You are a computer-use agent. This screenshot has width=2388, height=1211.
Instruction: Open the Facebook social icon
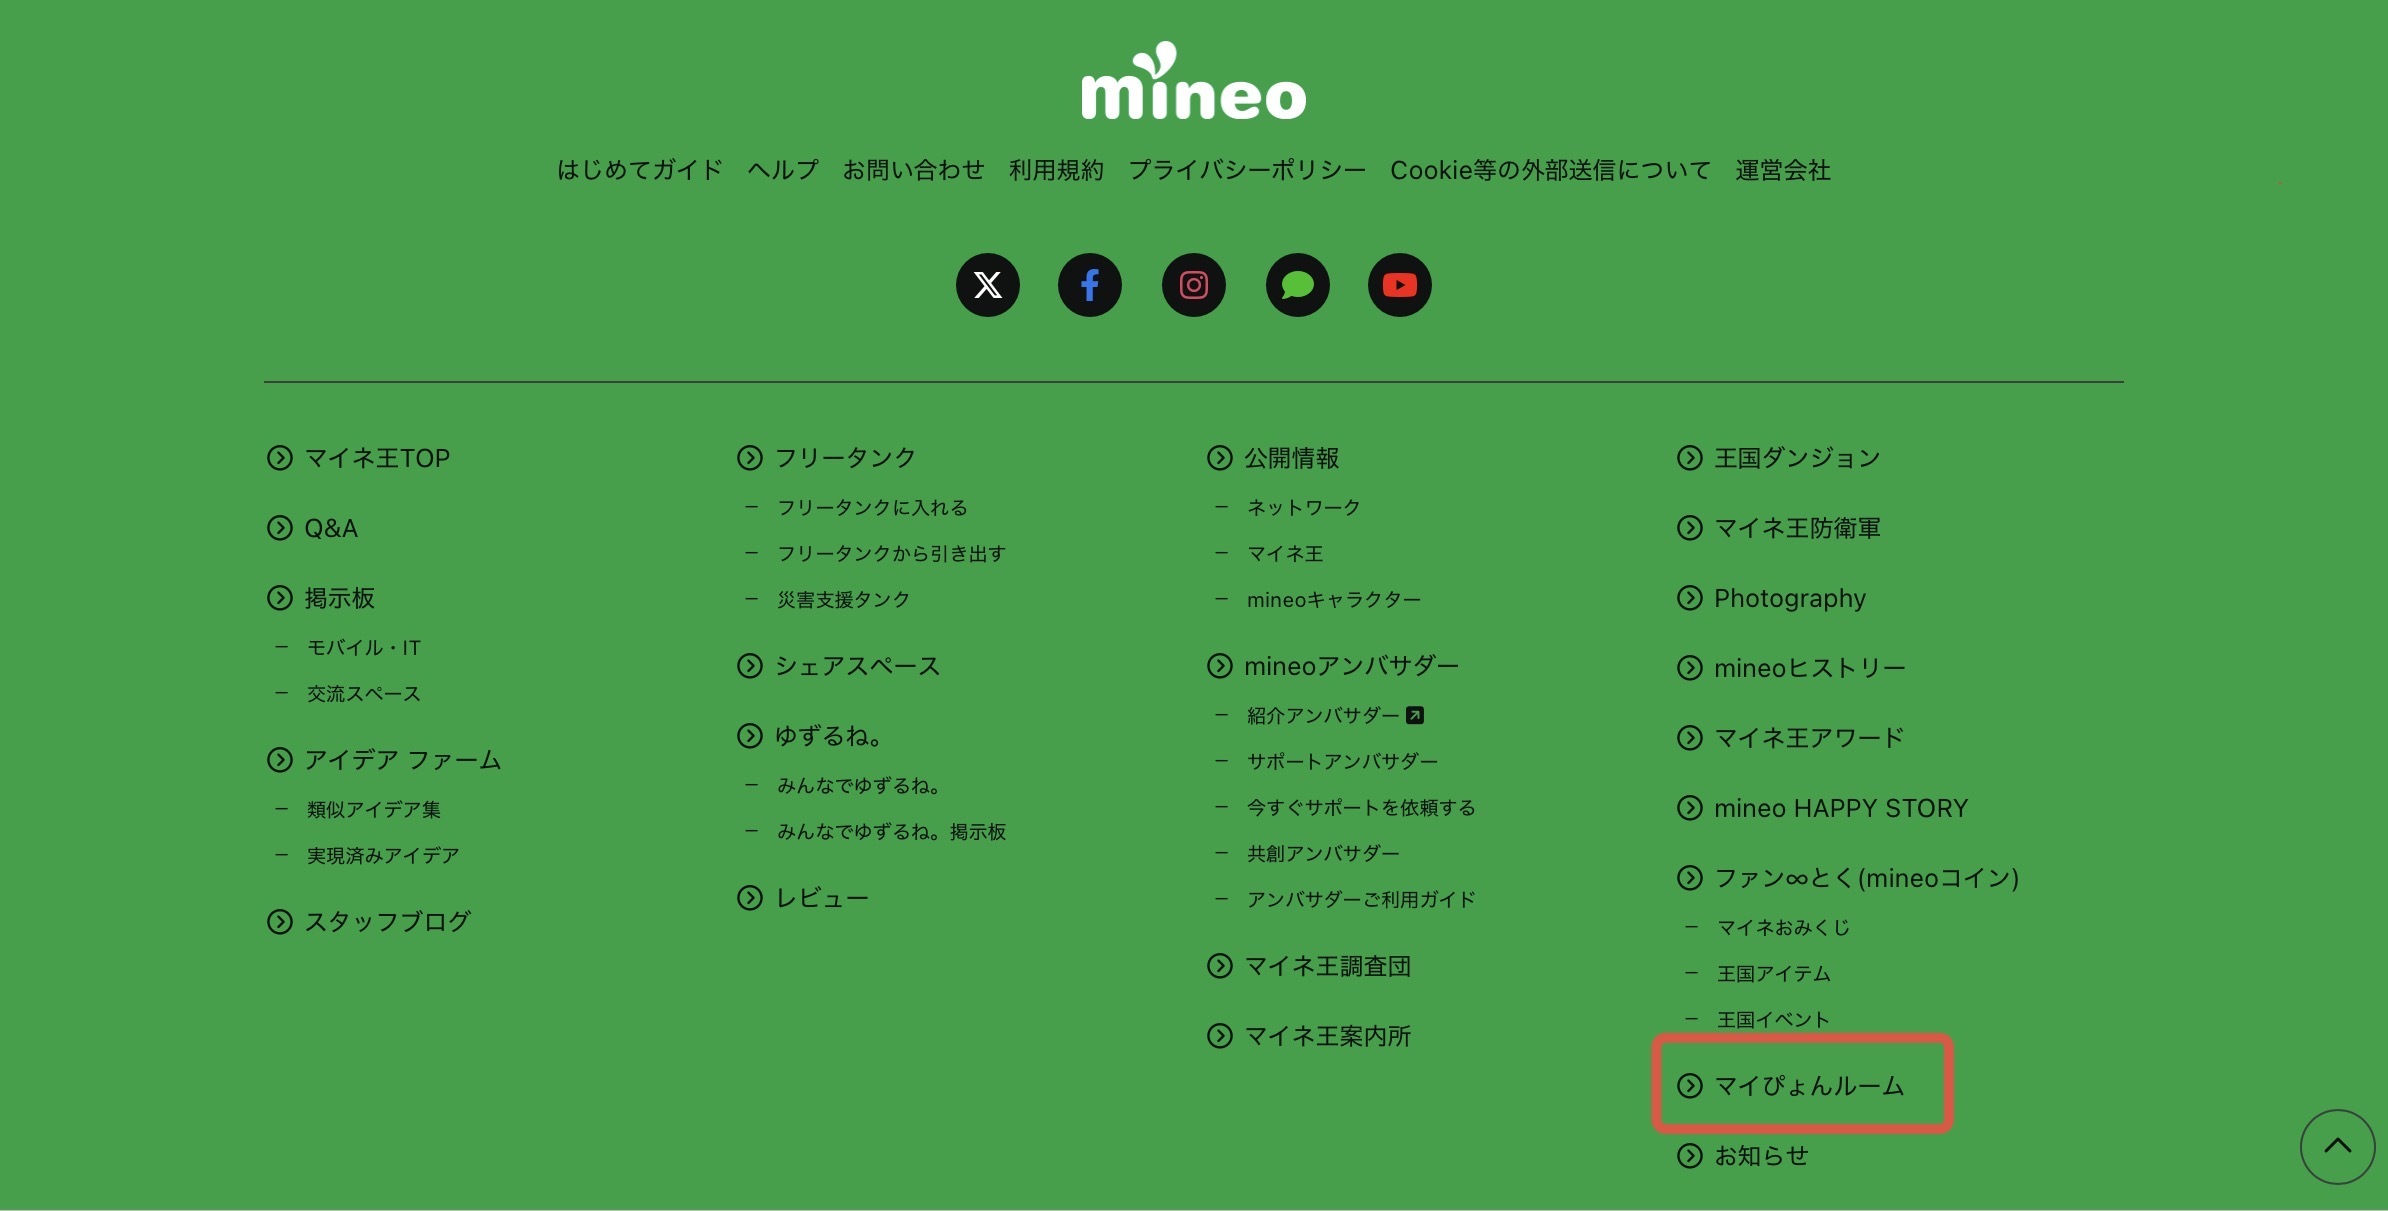(x=1090, y=285)
